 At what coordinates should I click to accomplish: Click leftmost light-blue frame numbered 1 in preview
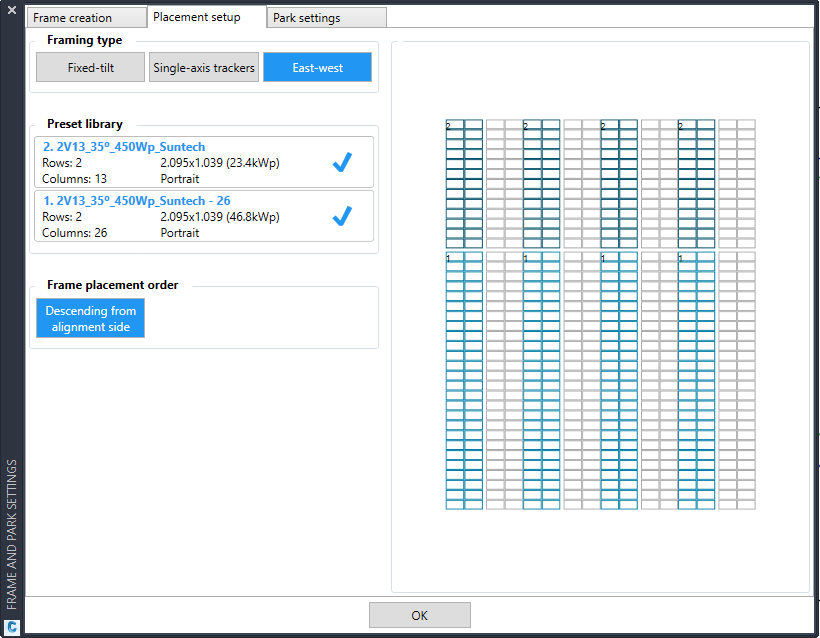tap(464, 380)
